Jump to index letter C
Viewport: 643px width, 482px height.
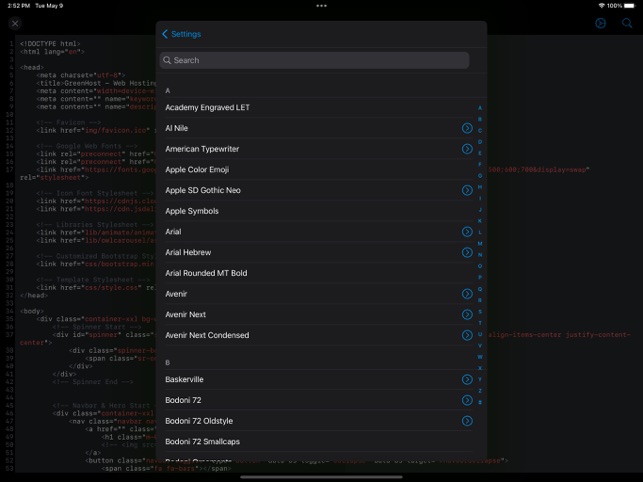point(480,130)
